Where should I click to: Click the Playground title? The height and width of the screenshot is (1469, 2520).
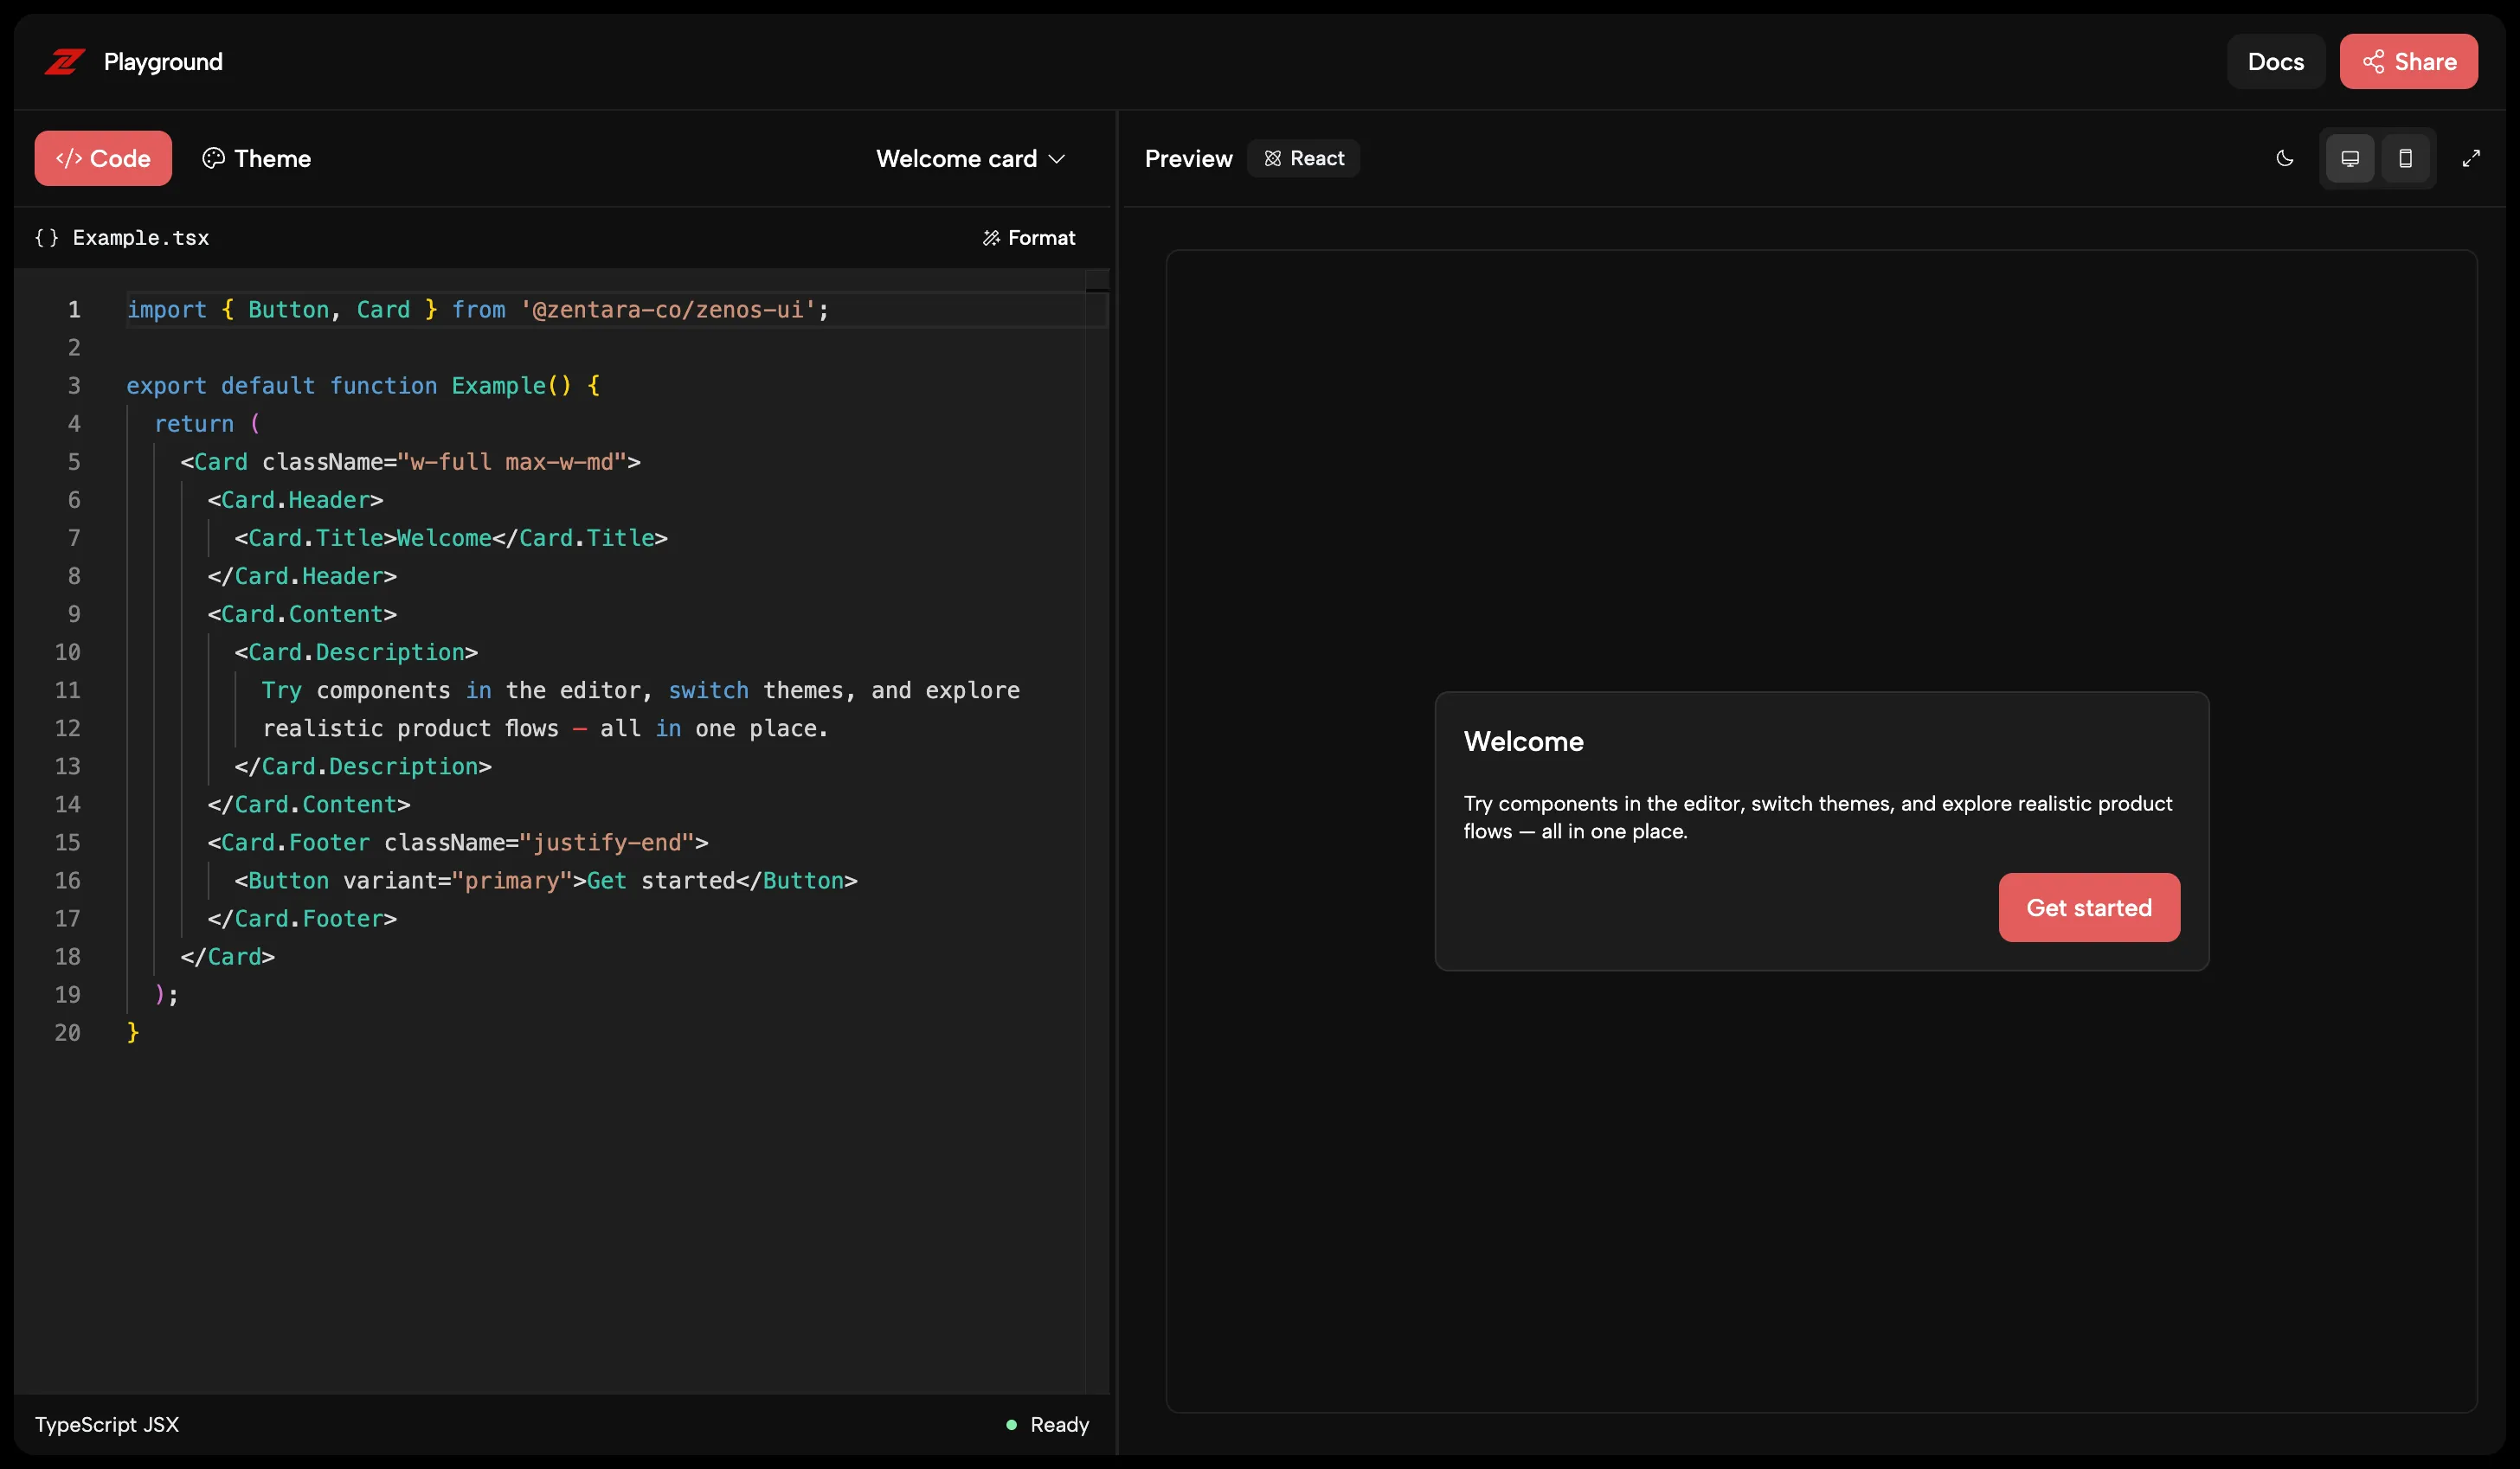163,62
